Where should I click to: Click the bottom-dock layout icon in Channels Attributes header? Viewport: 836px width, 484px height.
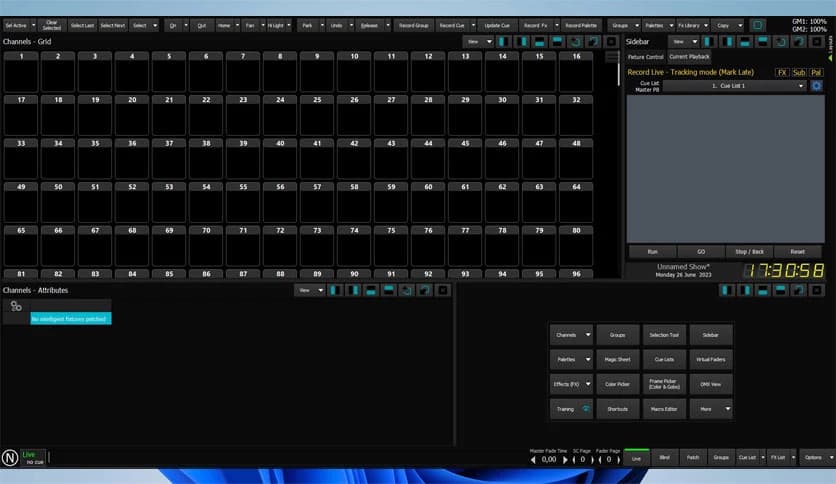pyautogui.click(x=371, y=290)
